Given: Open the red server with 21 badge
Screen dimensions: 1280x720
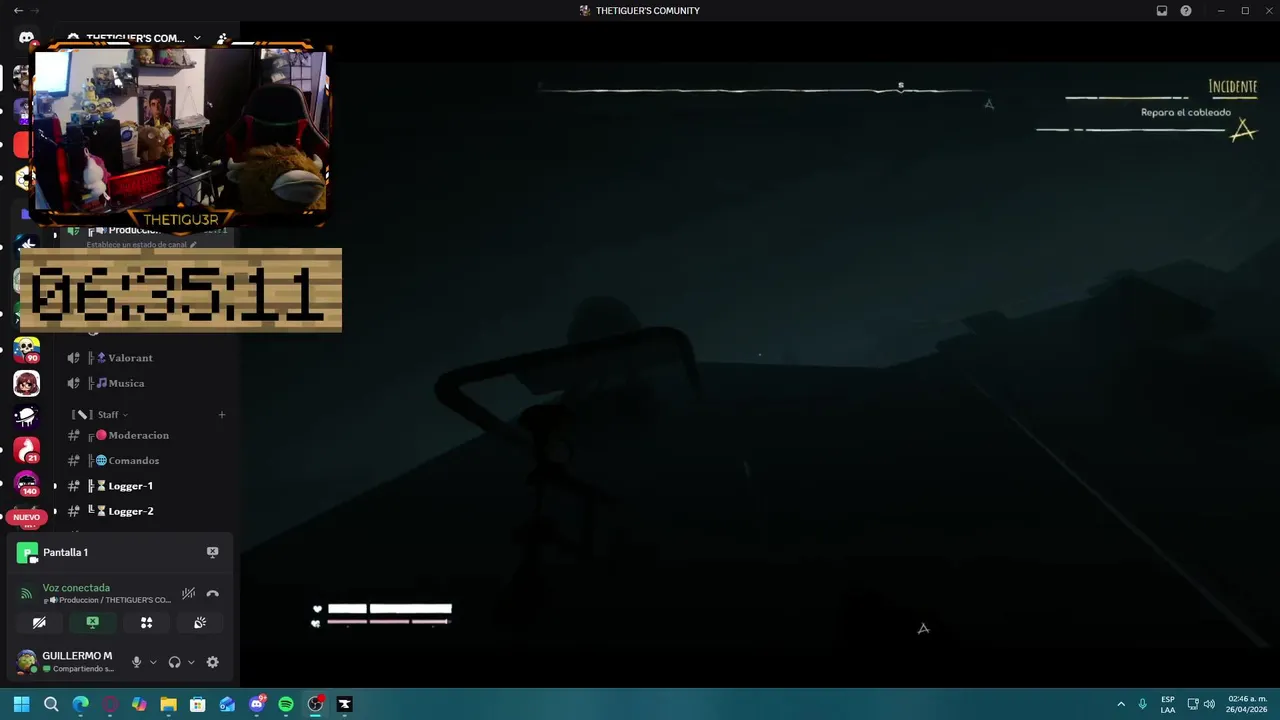Looking at the screenshot, I should [x=26, y=451].
